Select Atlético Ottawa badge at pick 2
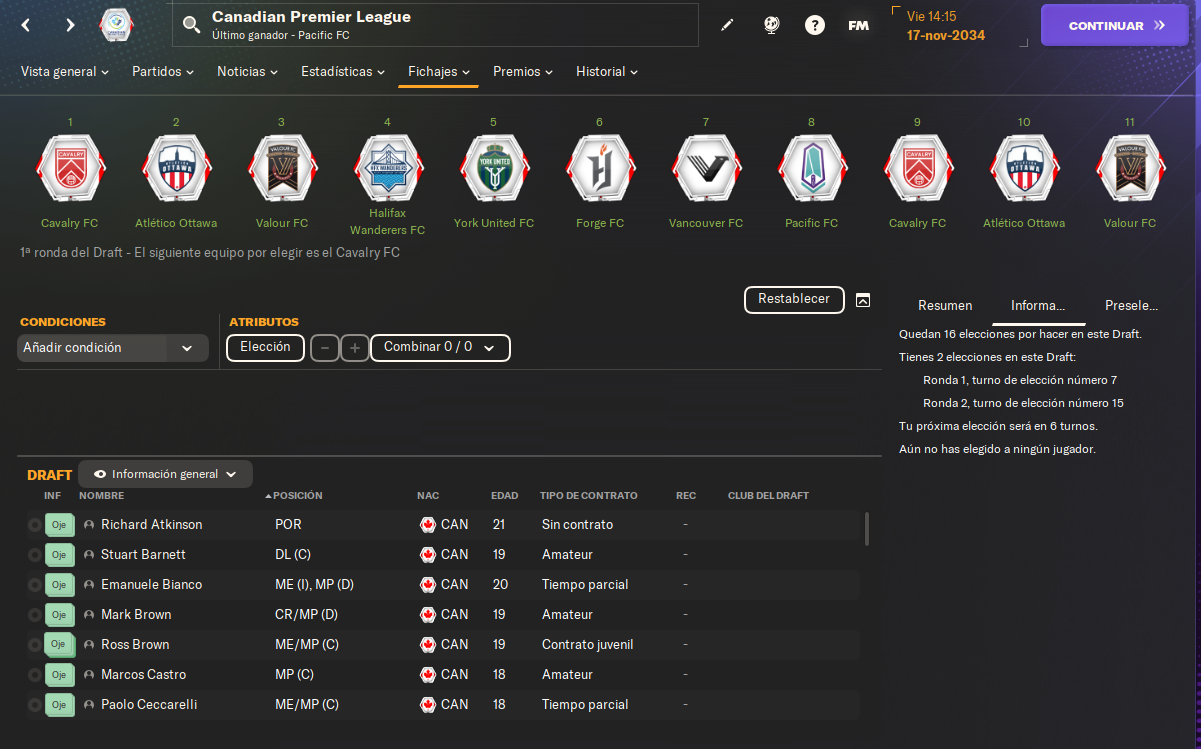Screen dimensions: 1201x749 pos(175,169)
